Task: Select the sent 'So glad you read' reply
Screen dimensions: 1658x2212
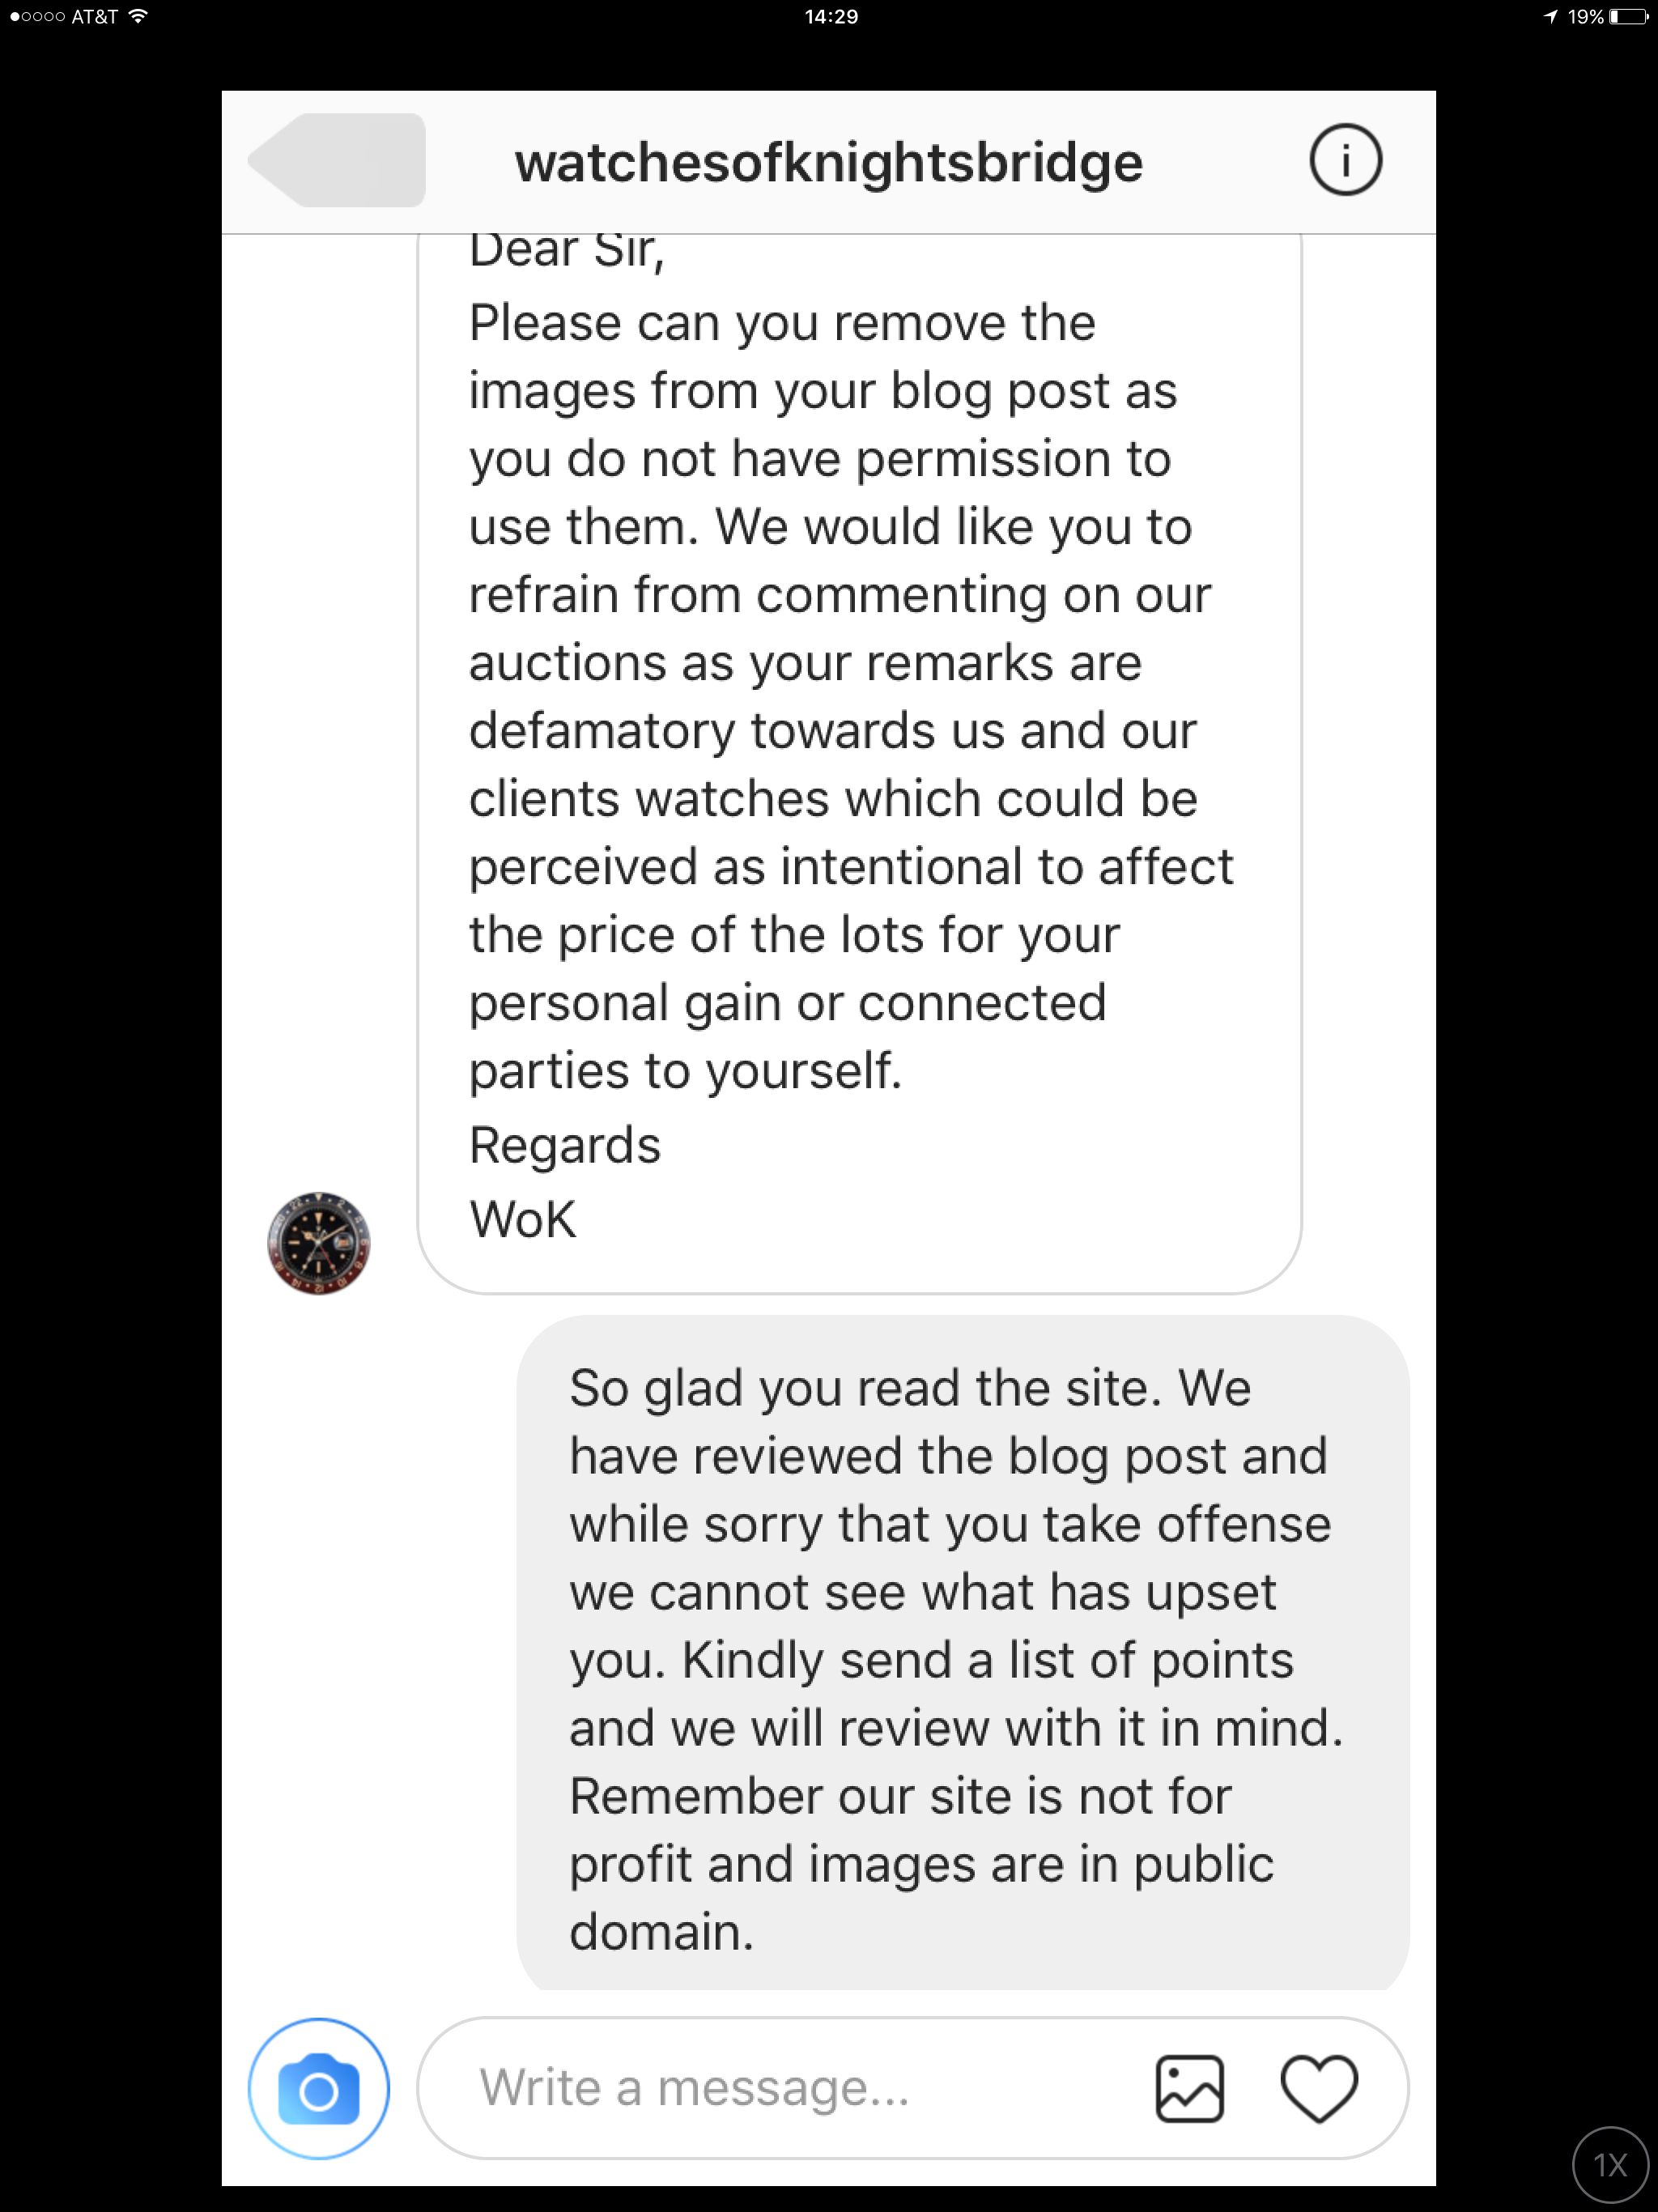Action: tap(963, 1653)
